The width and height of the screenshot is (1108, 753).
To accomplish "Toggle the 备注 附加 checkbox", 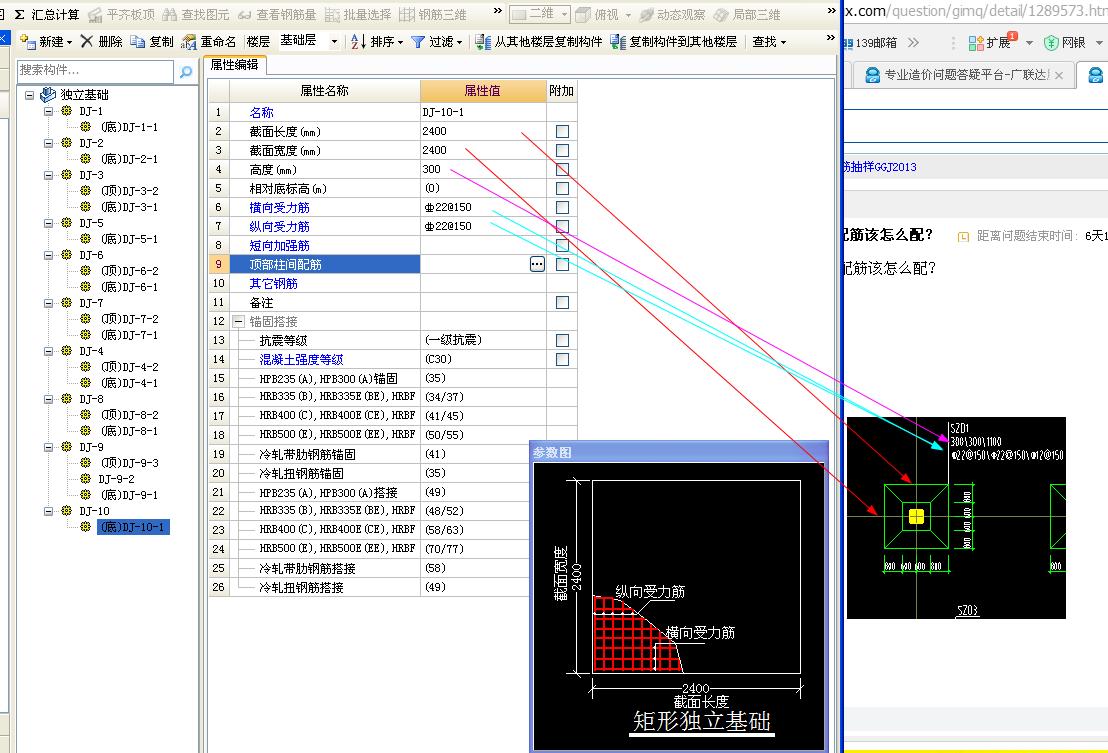I will pyautogui.click(x=562, y=302).
